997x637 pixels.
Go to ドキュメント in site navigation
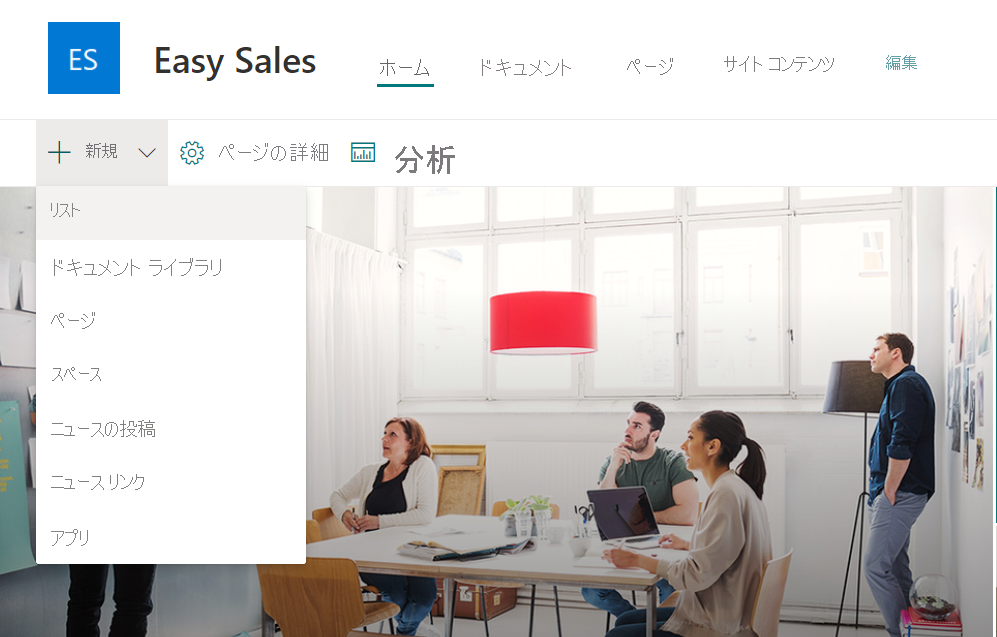[525, 67]
